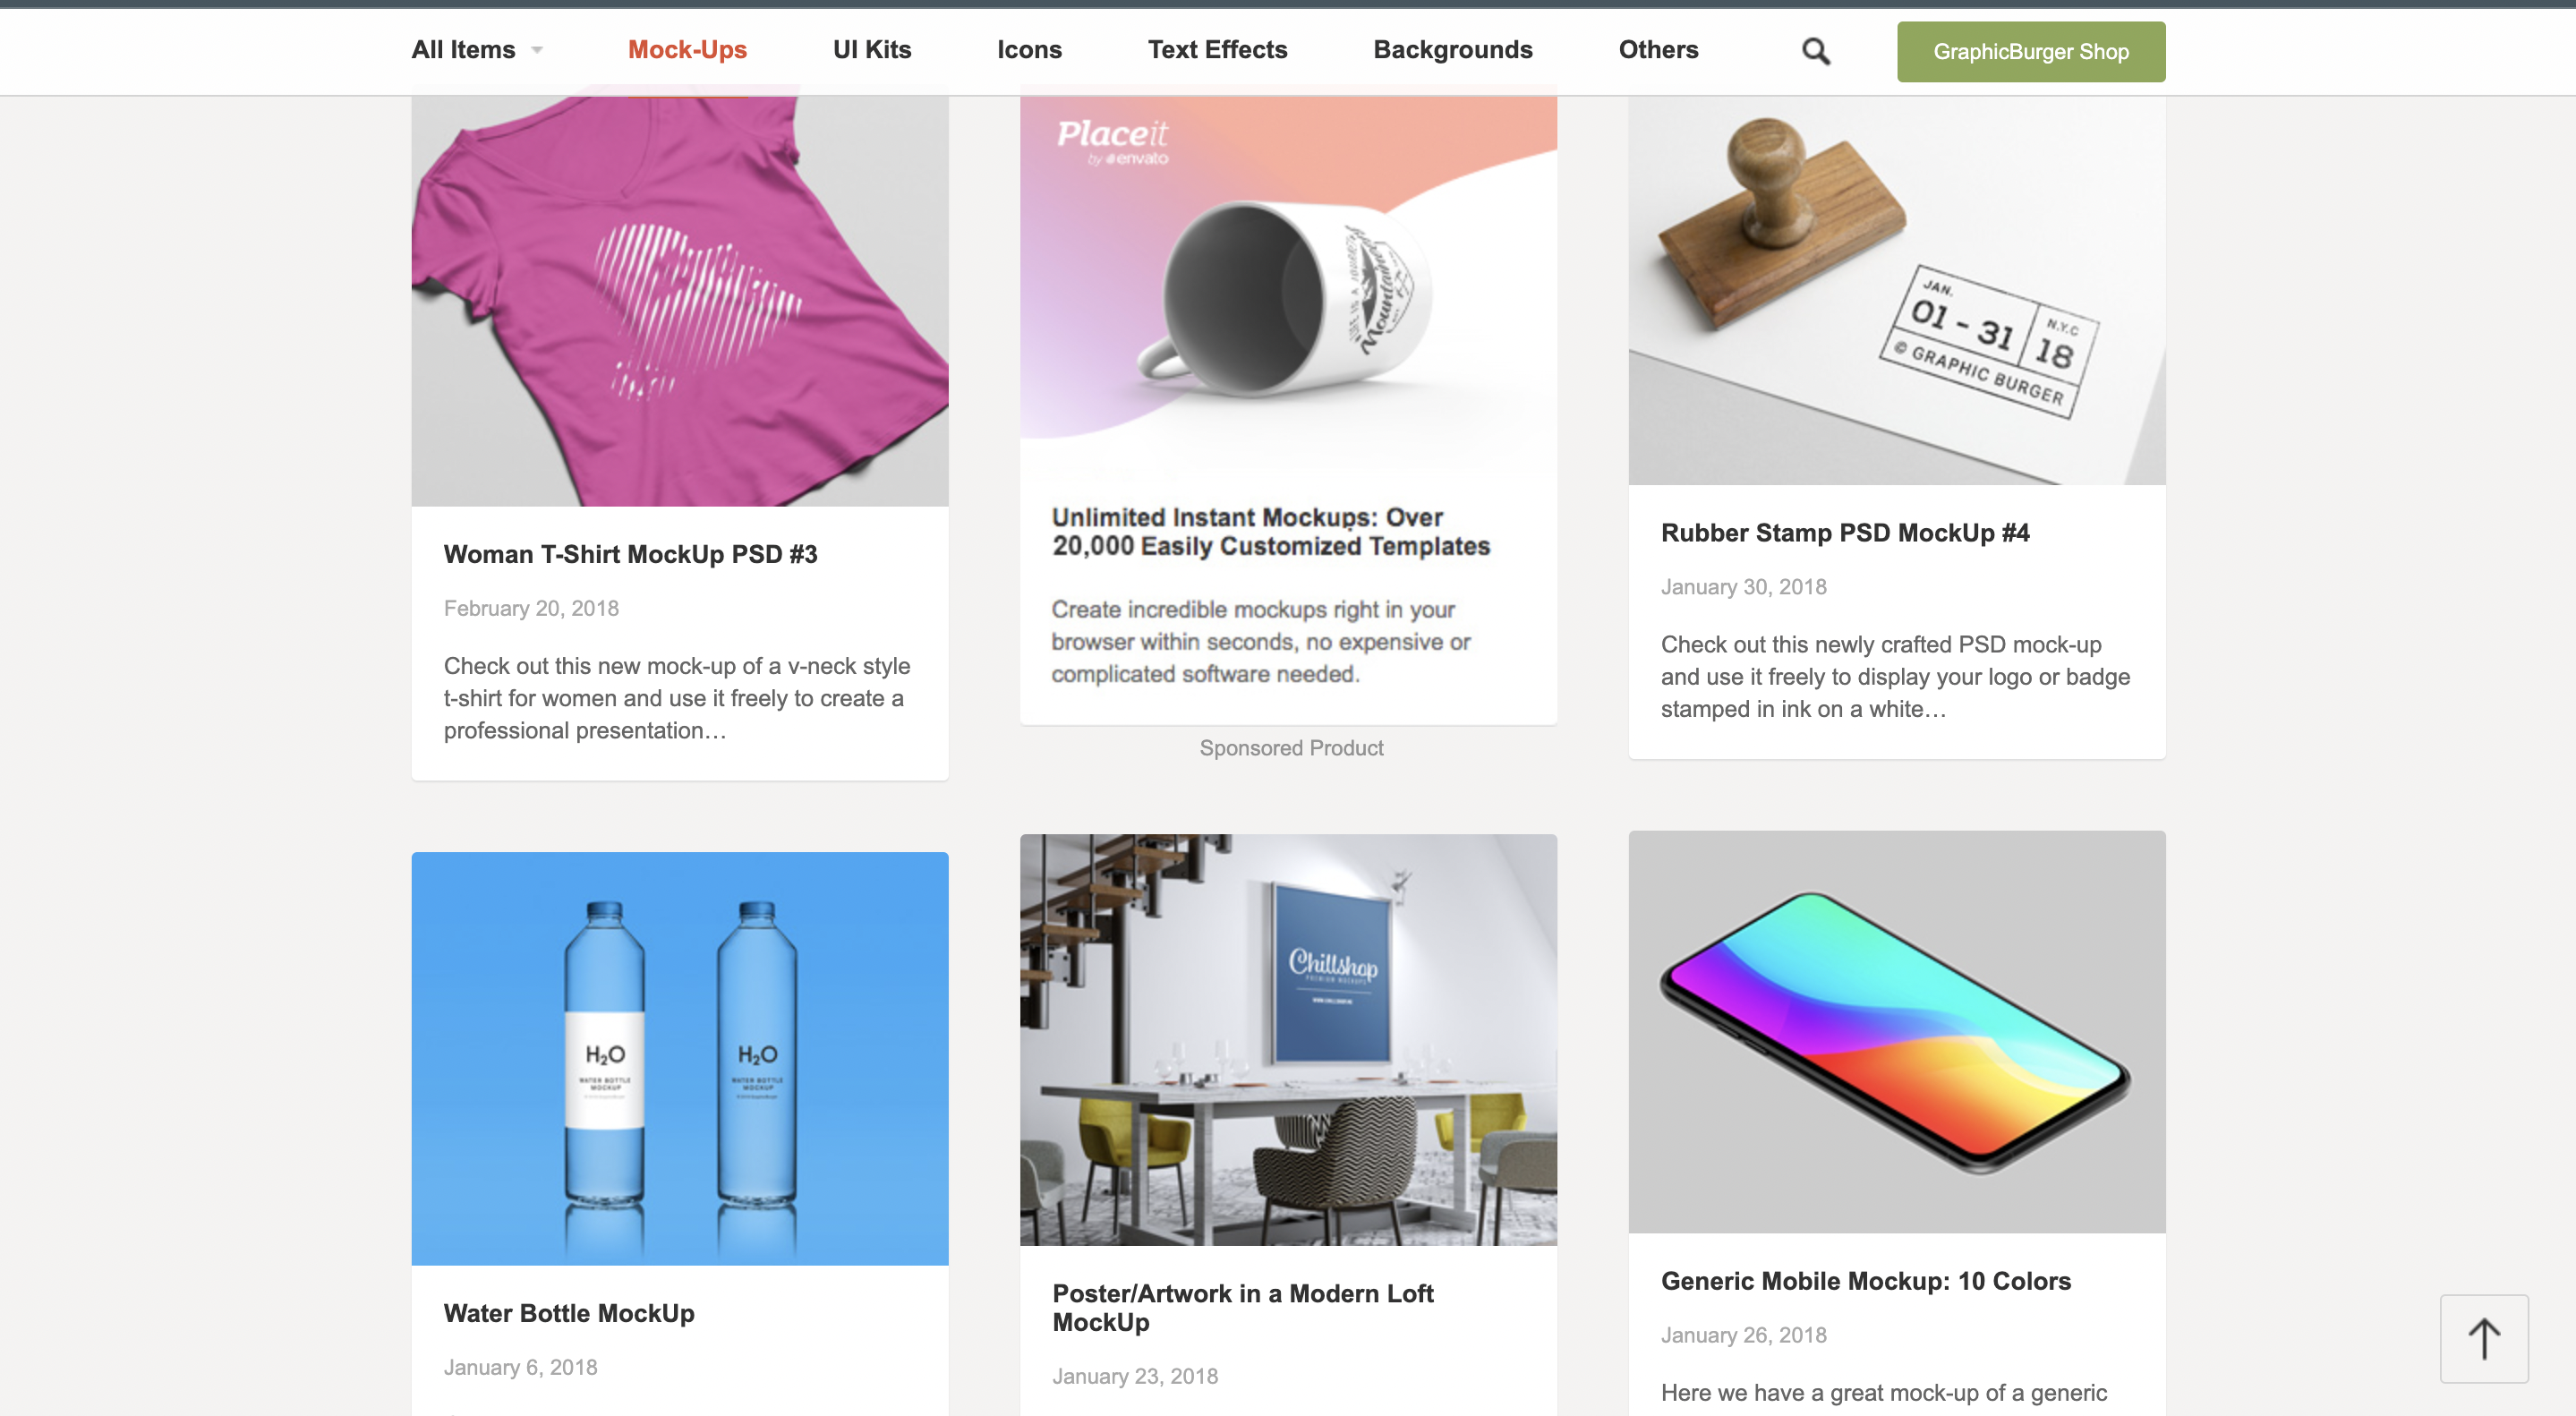The width and height of the screenshot is (2576, 1416).
Task: Open Woman T-Shirt MockUp PSD #3 title
Action: [630, 554]
